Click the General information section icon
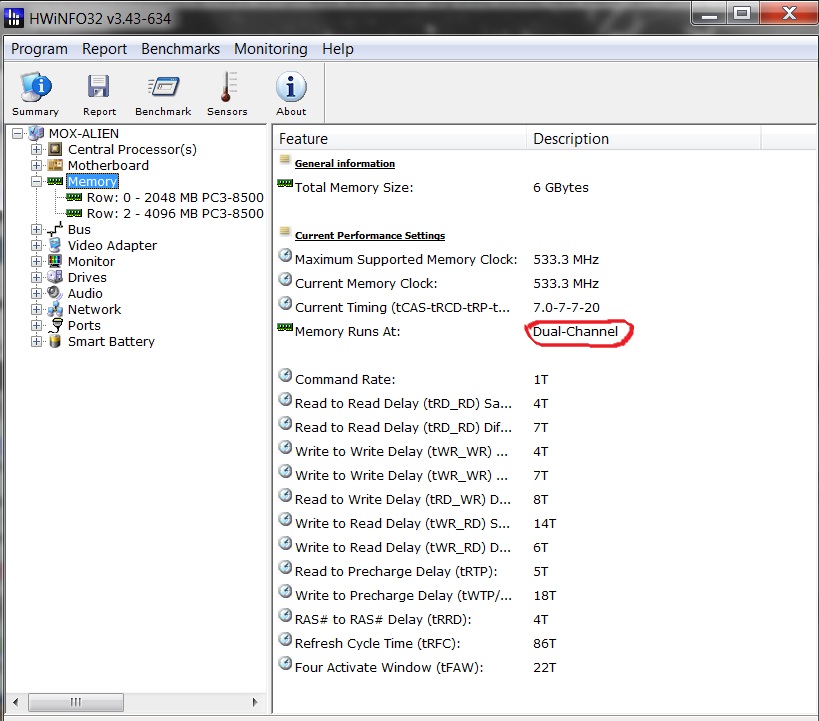819x721 pixels. coord(285,159)
